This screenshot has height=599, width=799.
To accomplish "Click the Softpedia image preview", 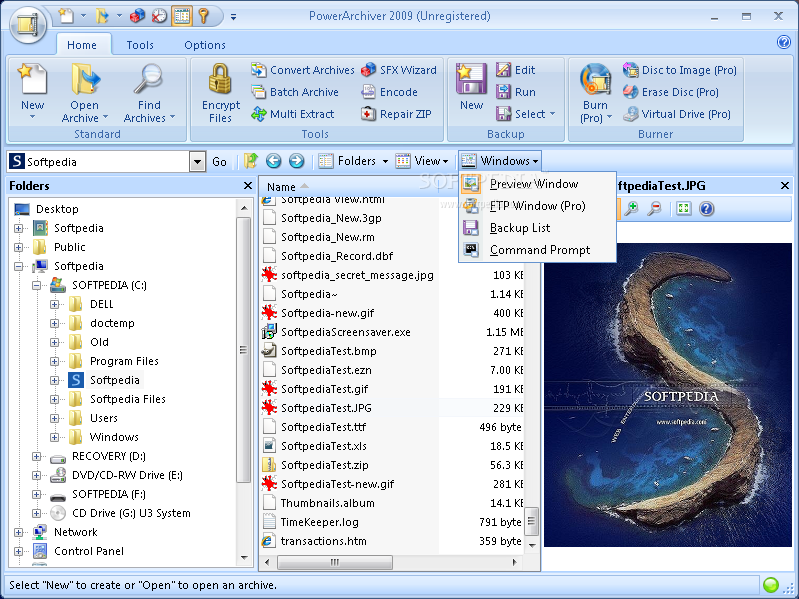I will [x=668, y=395].
